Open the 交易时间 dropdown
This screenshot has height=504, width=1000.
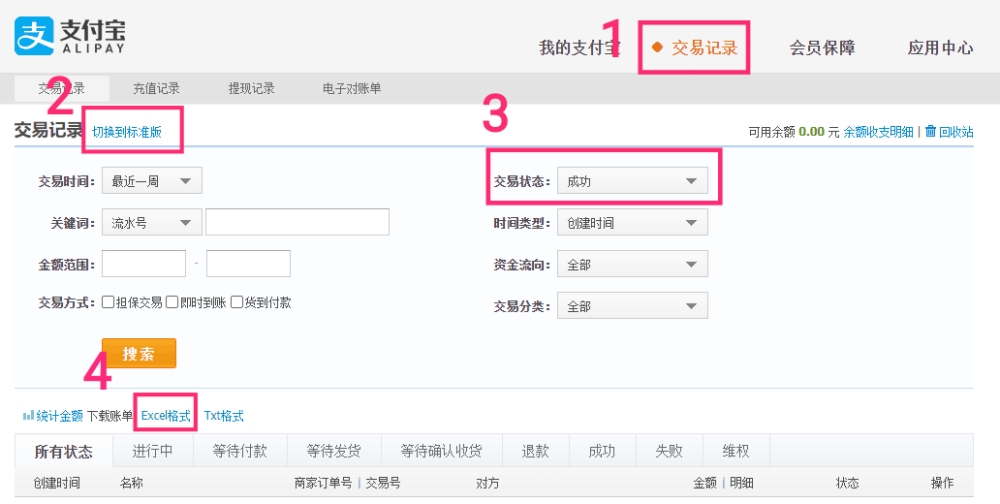[x=152, y=181]
